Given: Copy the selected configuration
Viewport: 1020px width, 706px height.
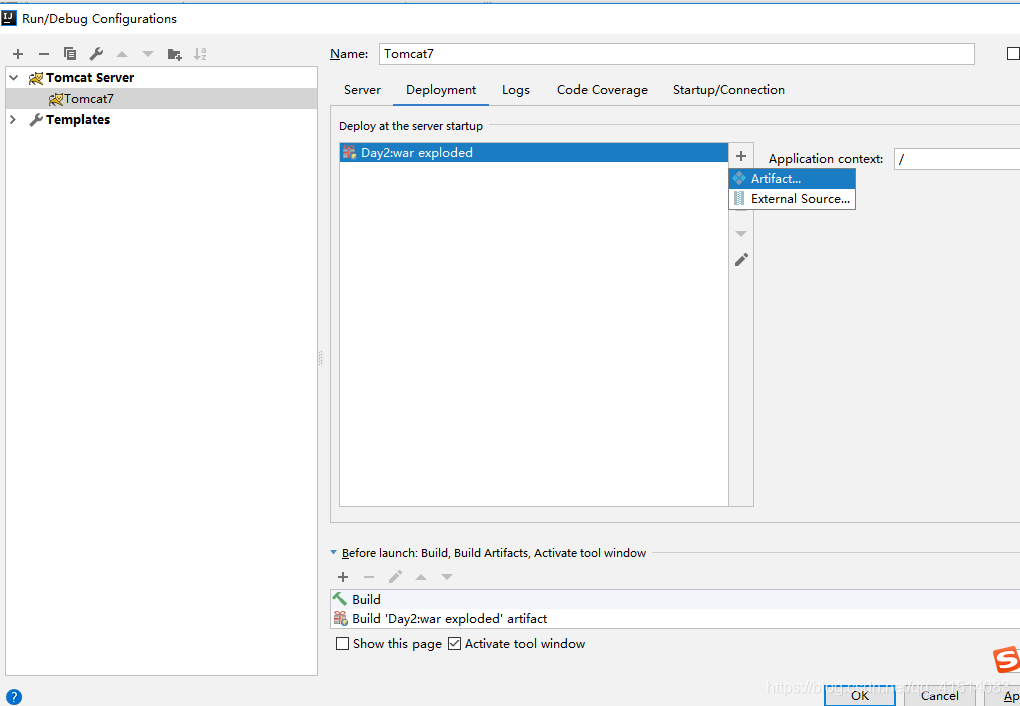Looking at the screenshot, I should coord(70,54).
